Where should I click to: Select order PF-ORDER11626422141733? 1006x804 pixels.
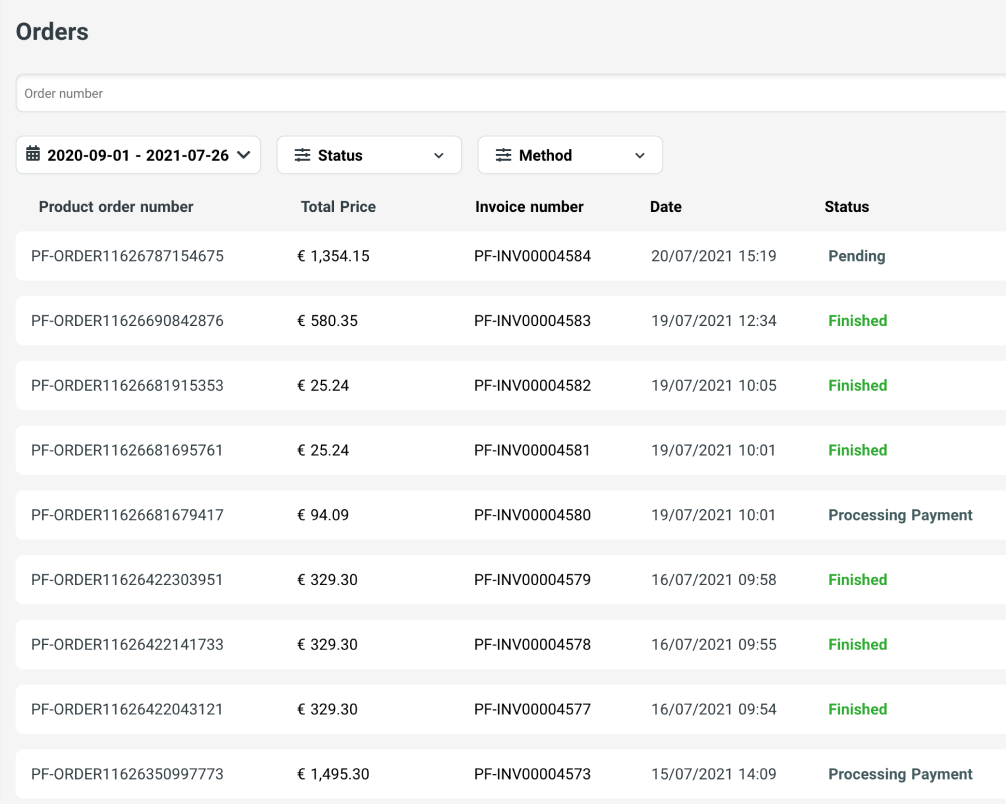(127, 645)
